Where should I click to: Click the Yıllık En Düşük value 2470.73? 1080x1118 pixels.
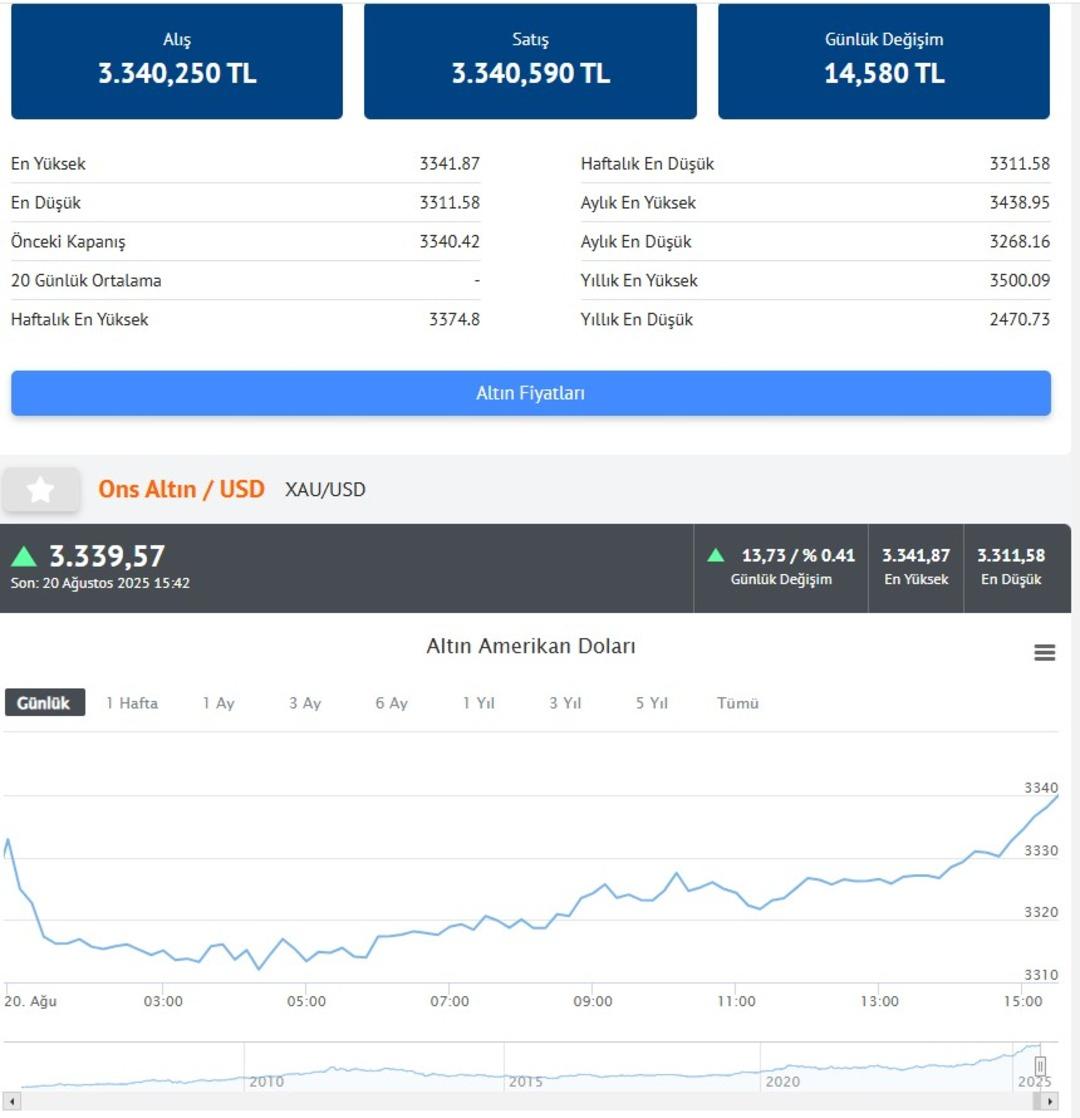(1019, 319)
